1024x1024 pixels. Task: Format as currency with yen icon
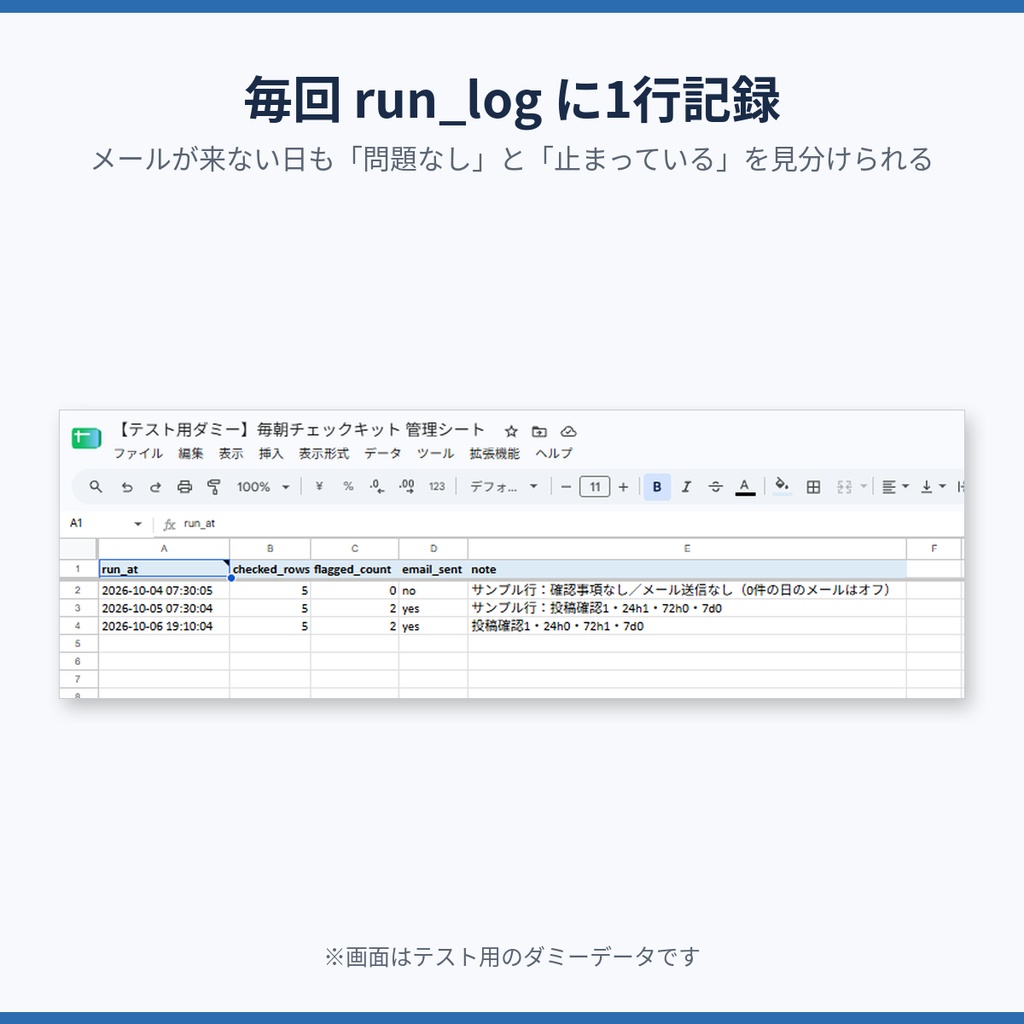(319, 487)
